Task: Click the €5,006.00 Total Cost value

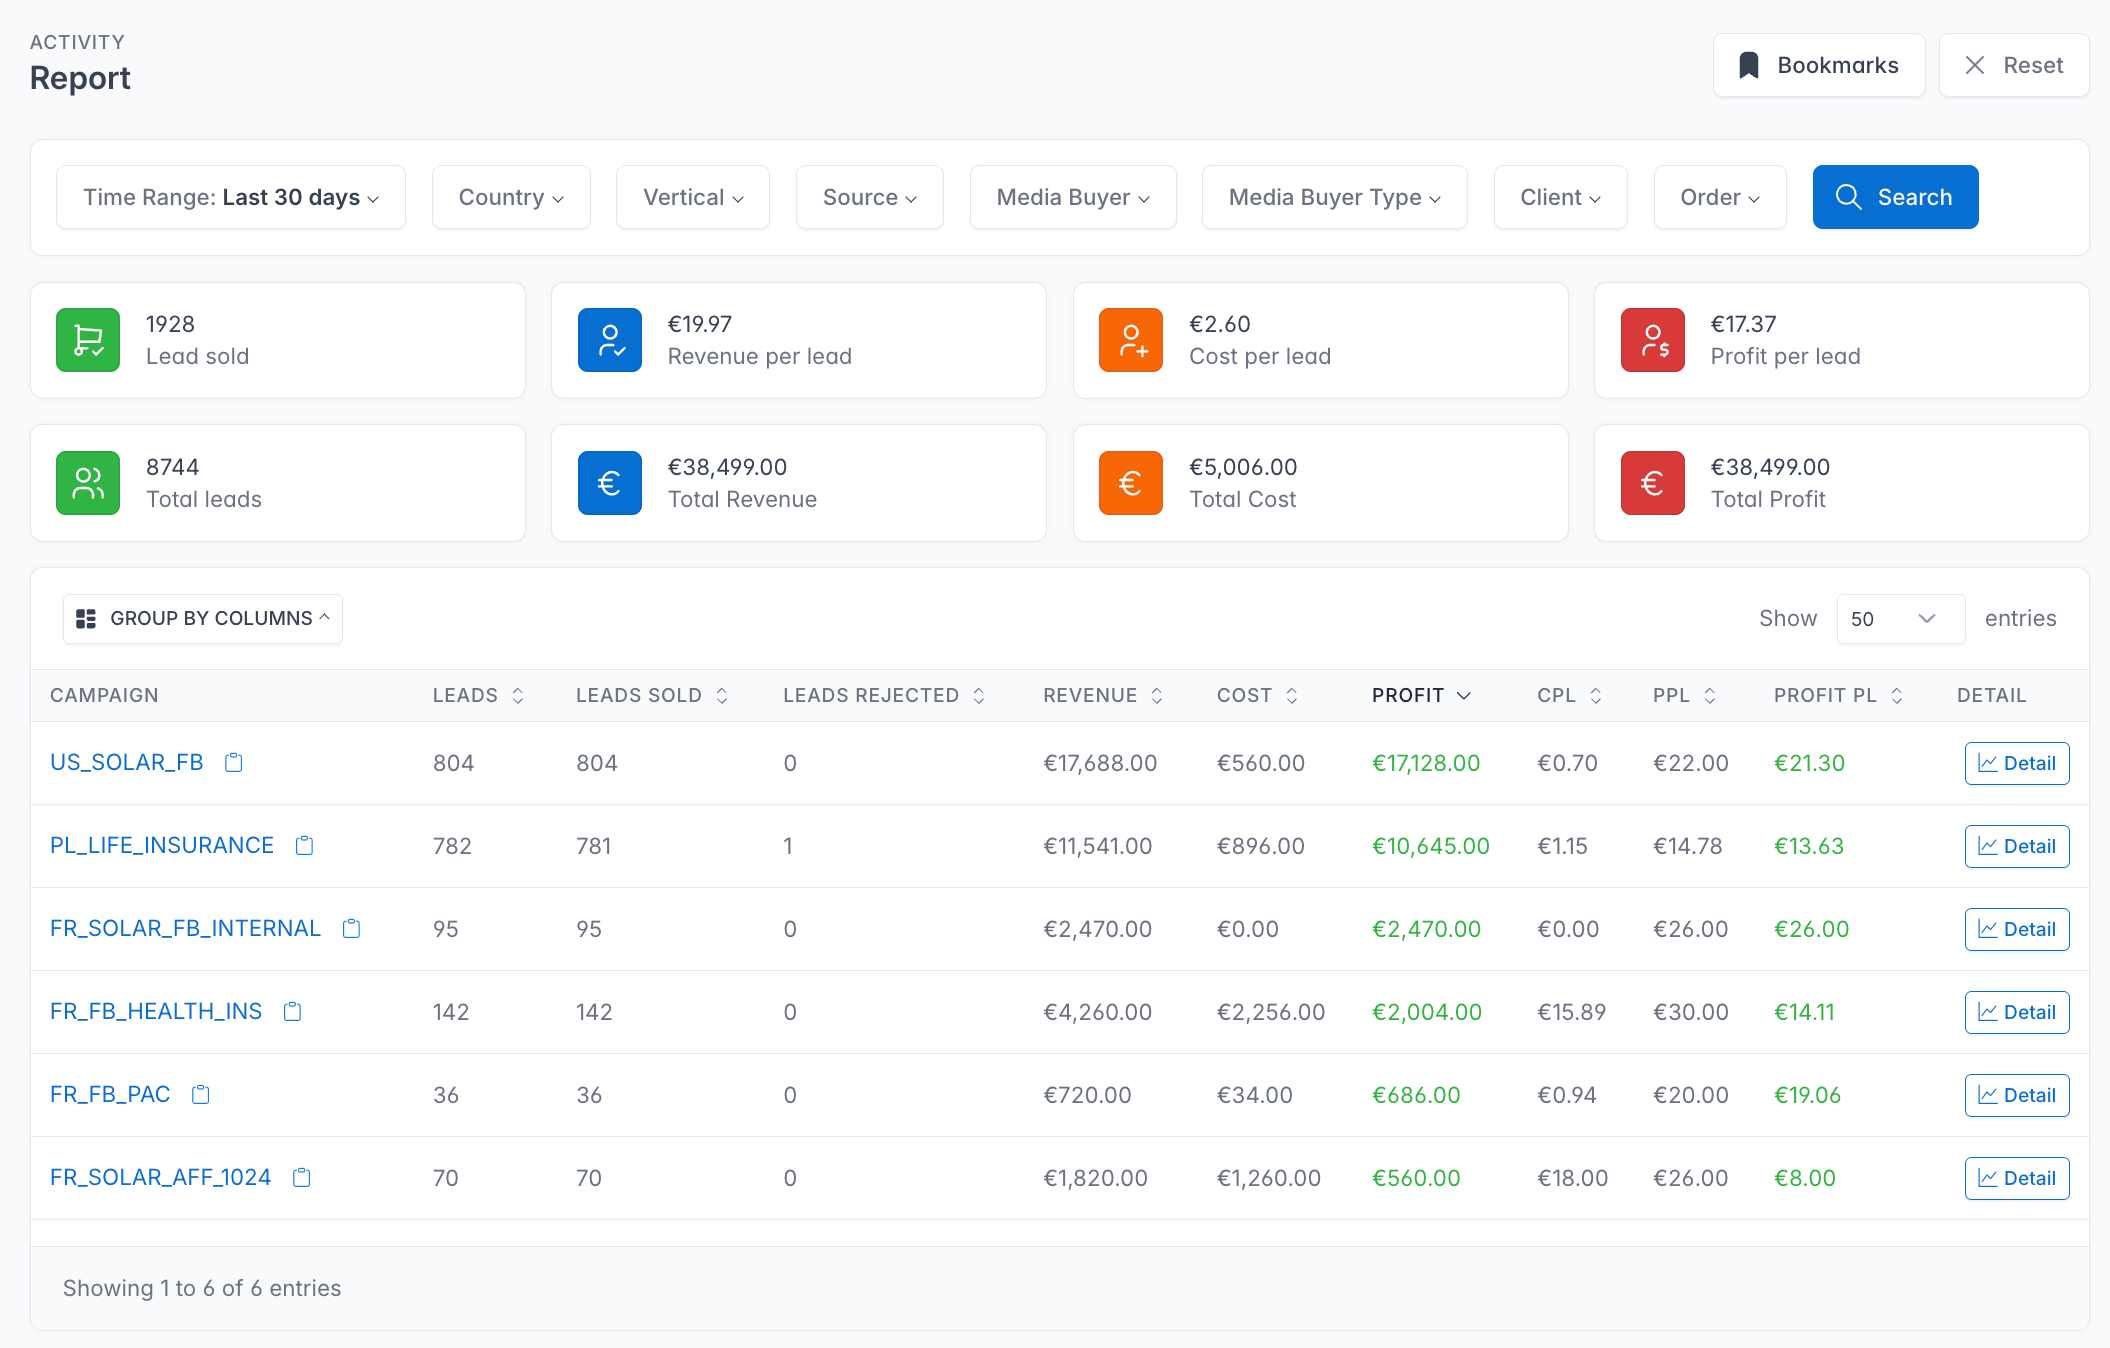Action: point(1243,467)
